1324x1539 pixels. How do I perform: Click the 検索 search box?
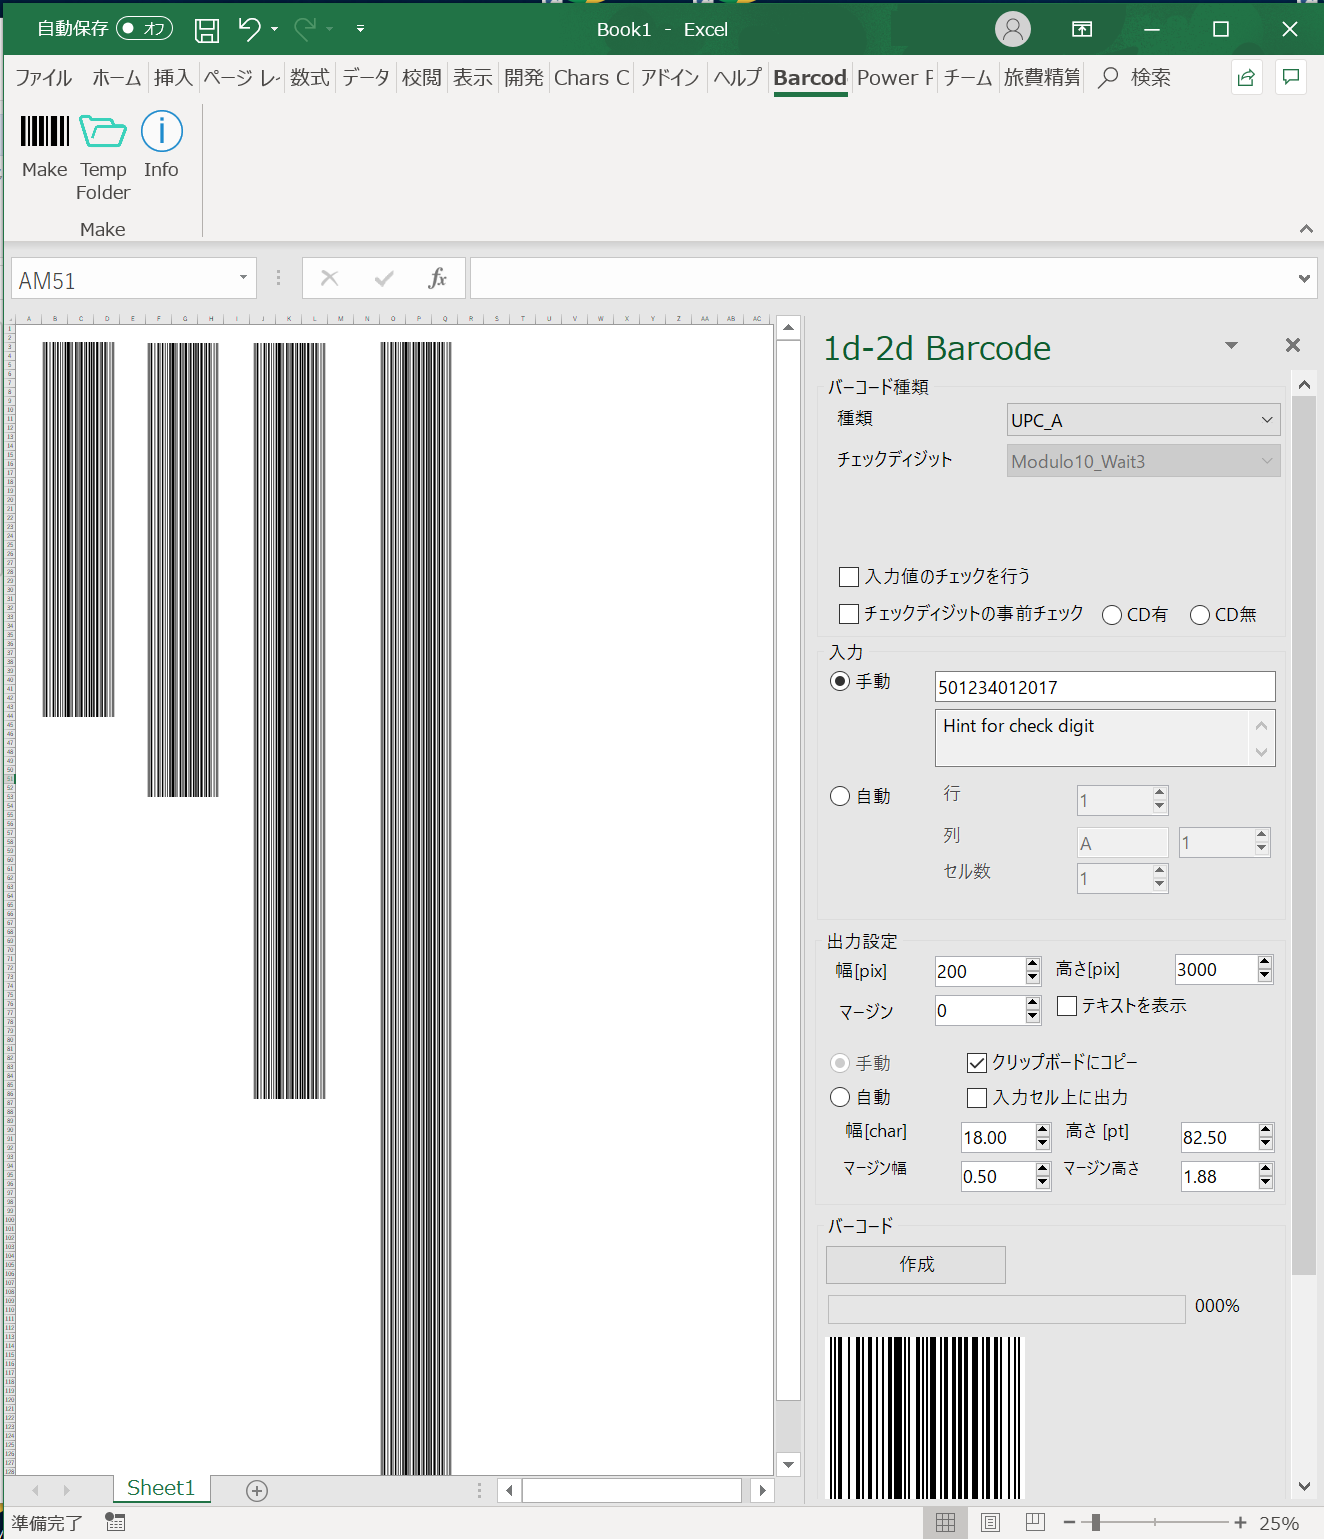point(1150,78)
